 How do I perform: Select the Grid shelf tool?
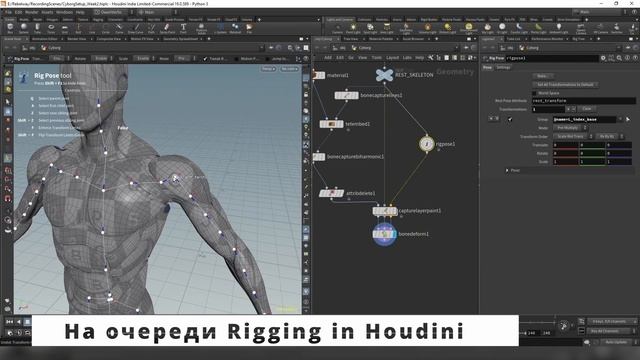[64, 28]
